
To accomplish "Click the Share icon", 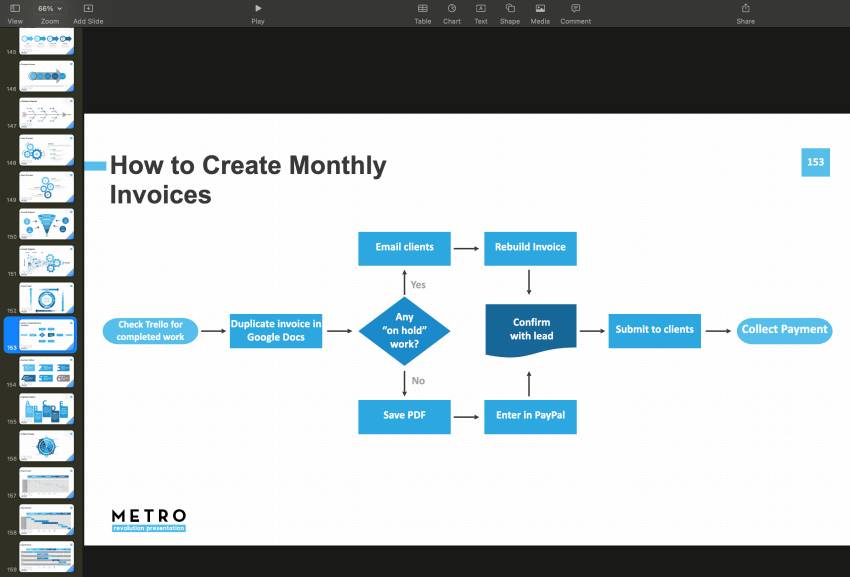I will pos(746,8).
